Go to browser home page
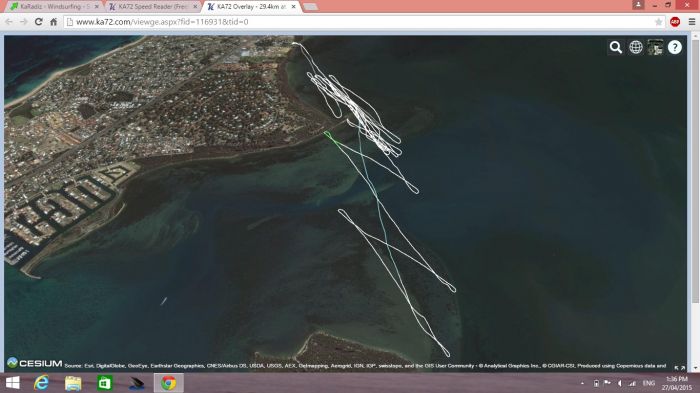The image size is (700, 393). (54, 22)
